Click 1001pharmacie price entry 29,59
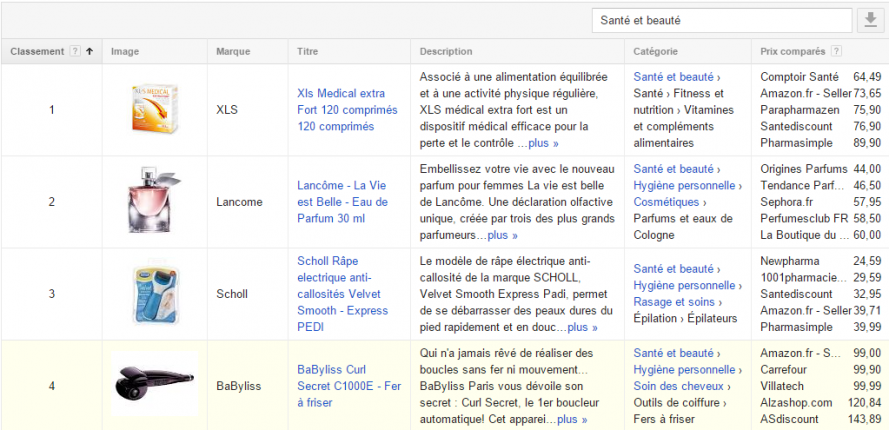 point(821,277)
